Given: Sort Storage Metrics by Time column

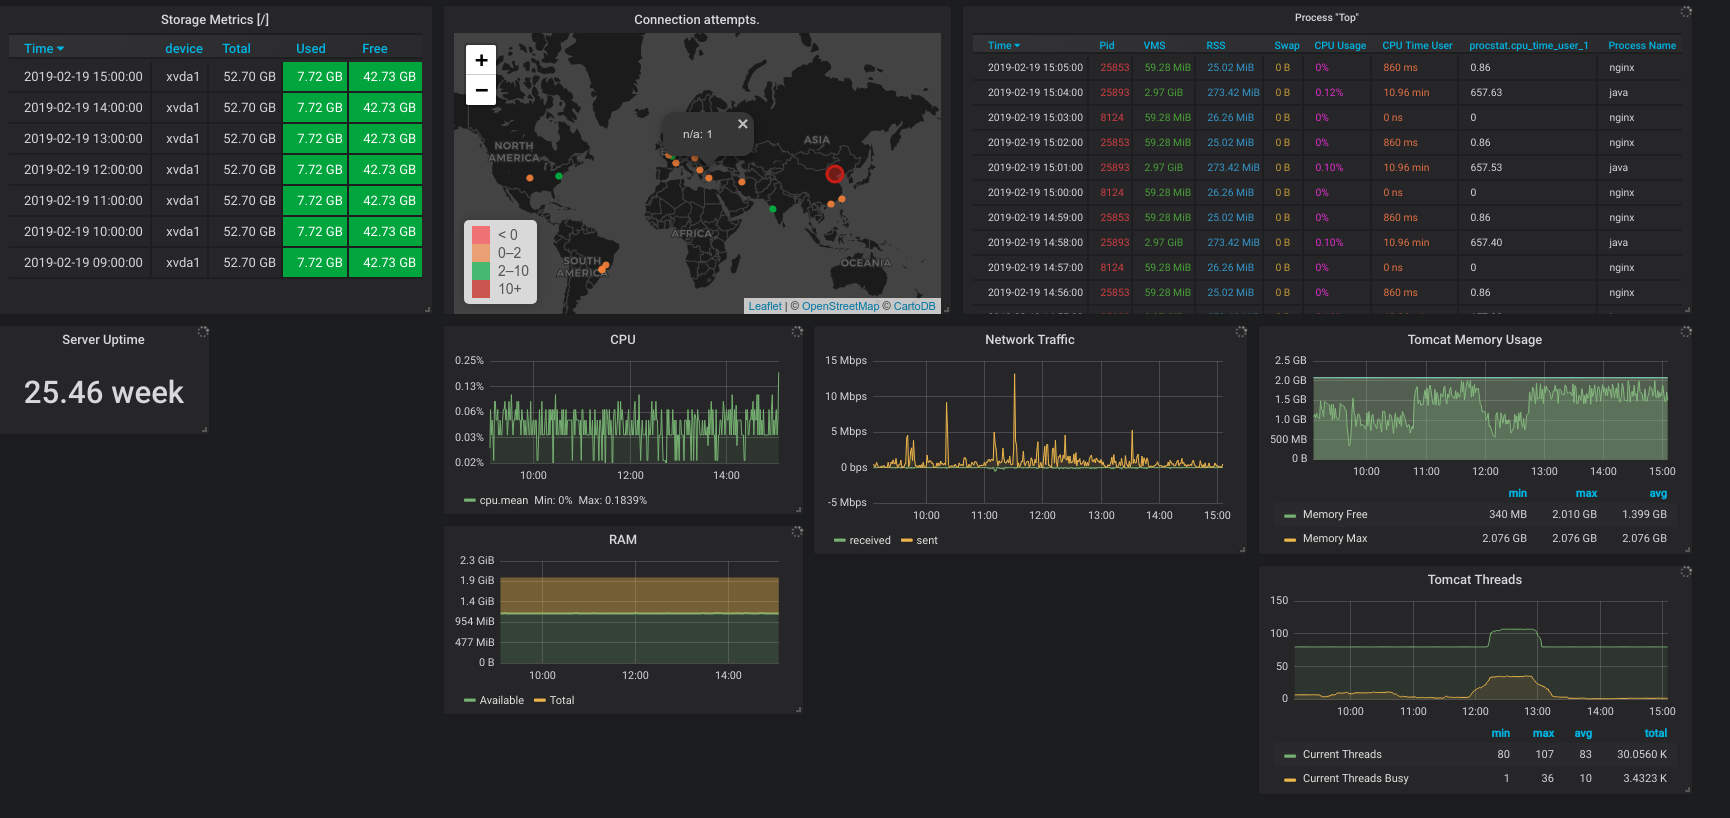Looking at the screenshot, I should [44, 48].
